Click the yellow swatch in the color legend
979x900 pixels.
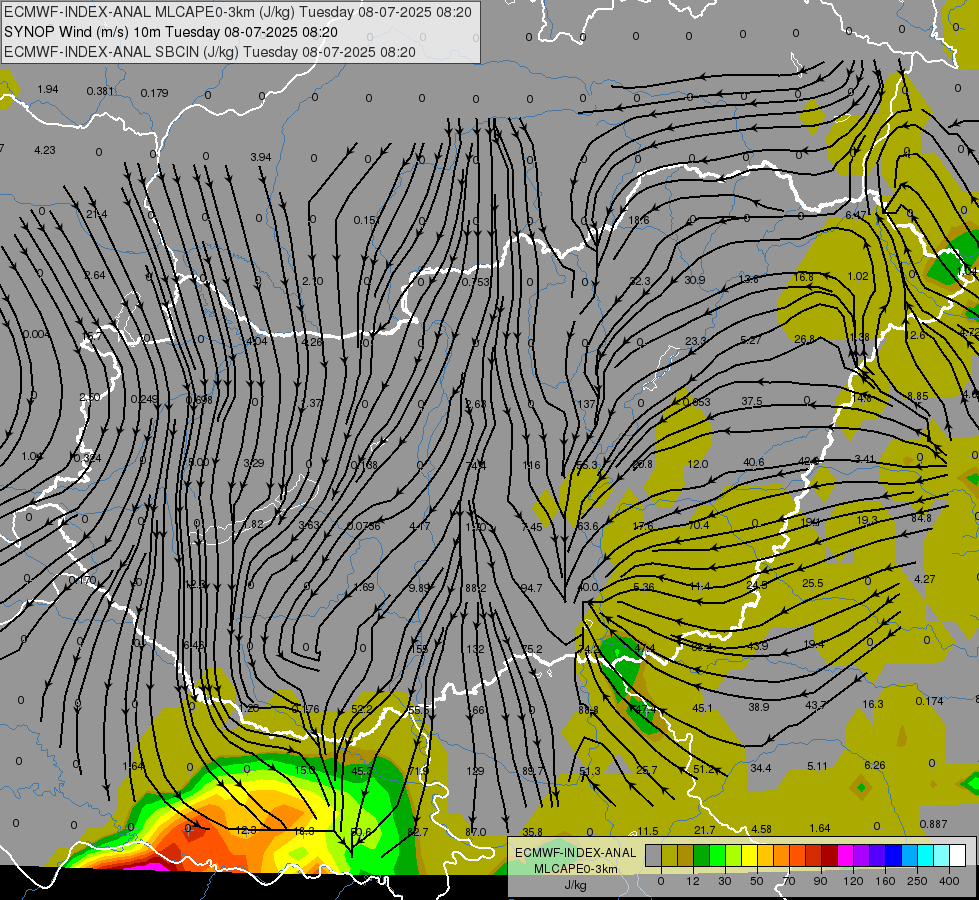[x=750, y=856]
